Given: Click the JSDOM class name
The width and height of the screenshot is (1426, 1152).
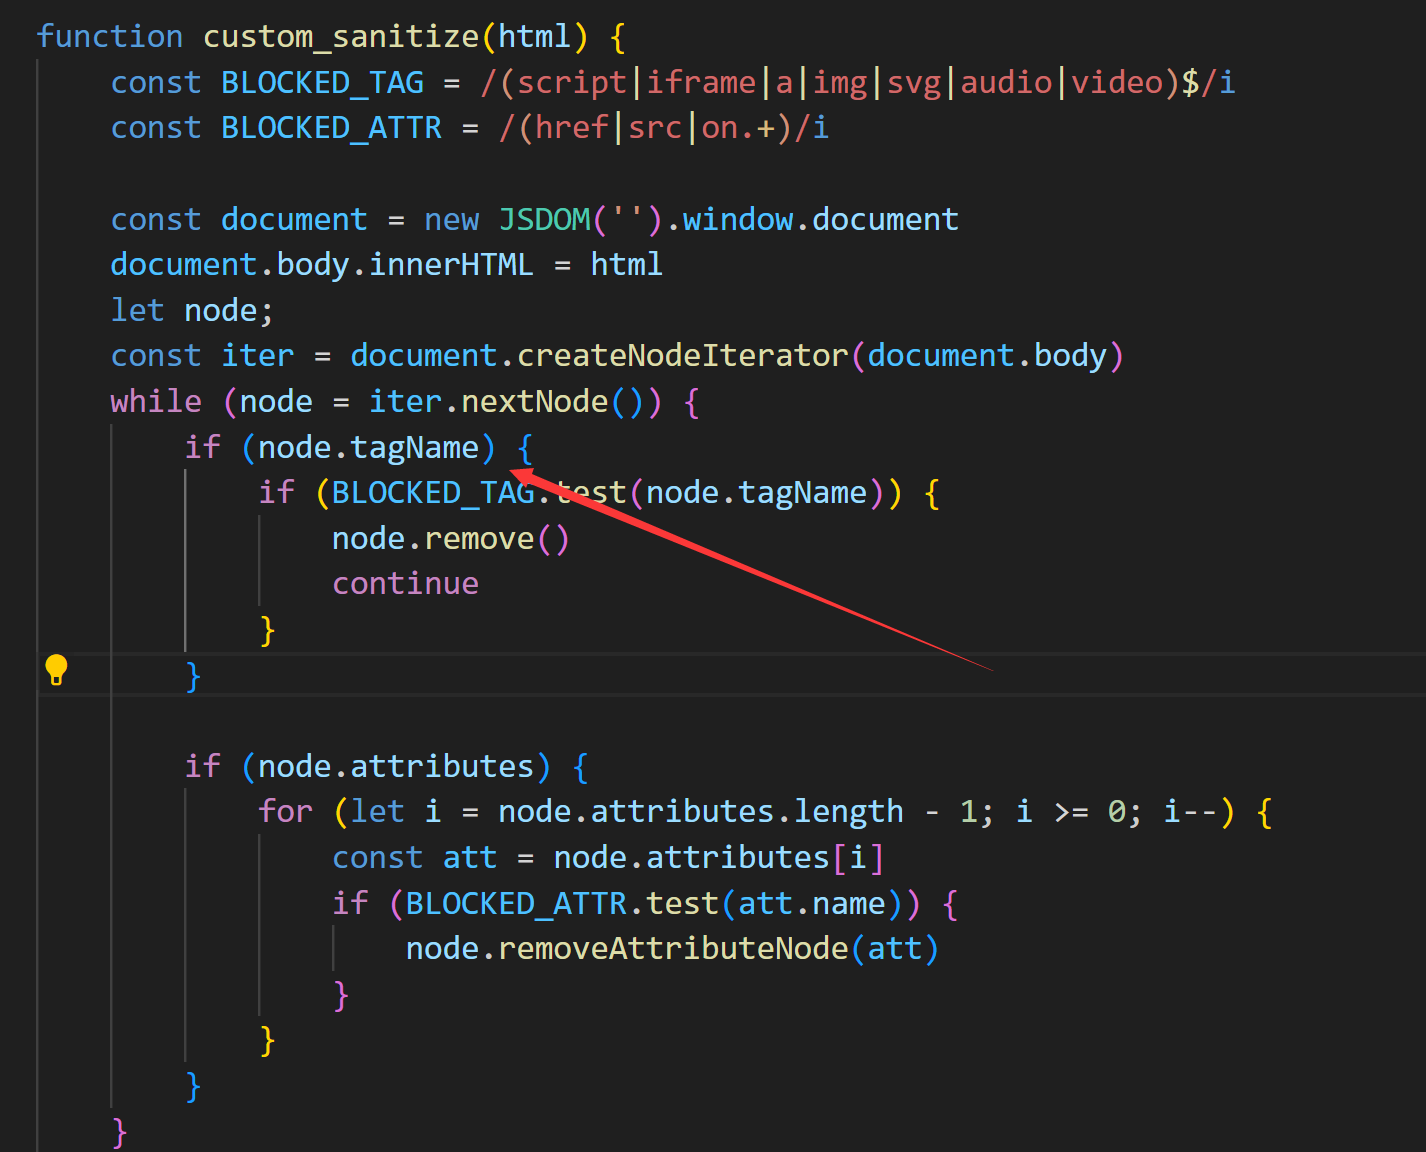Looking at the screenshot, I should [x=545, y=219].
